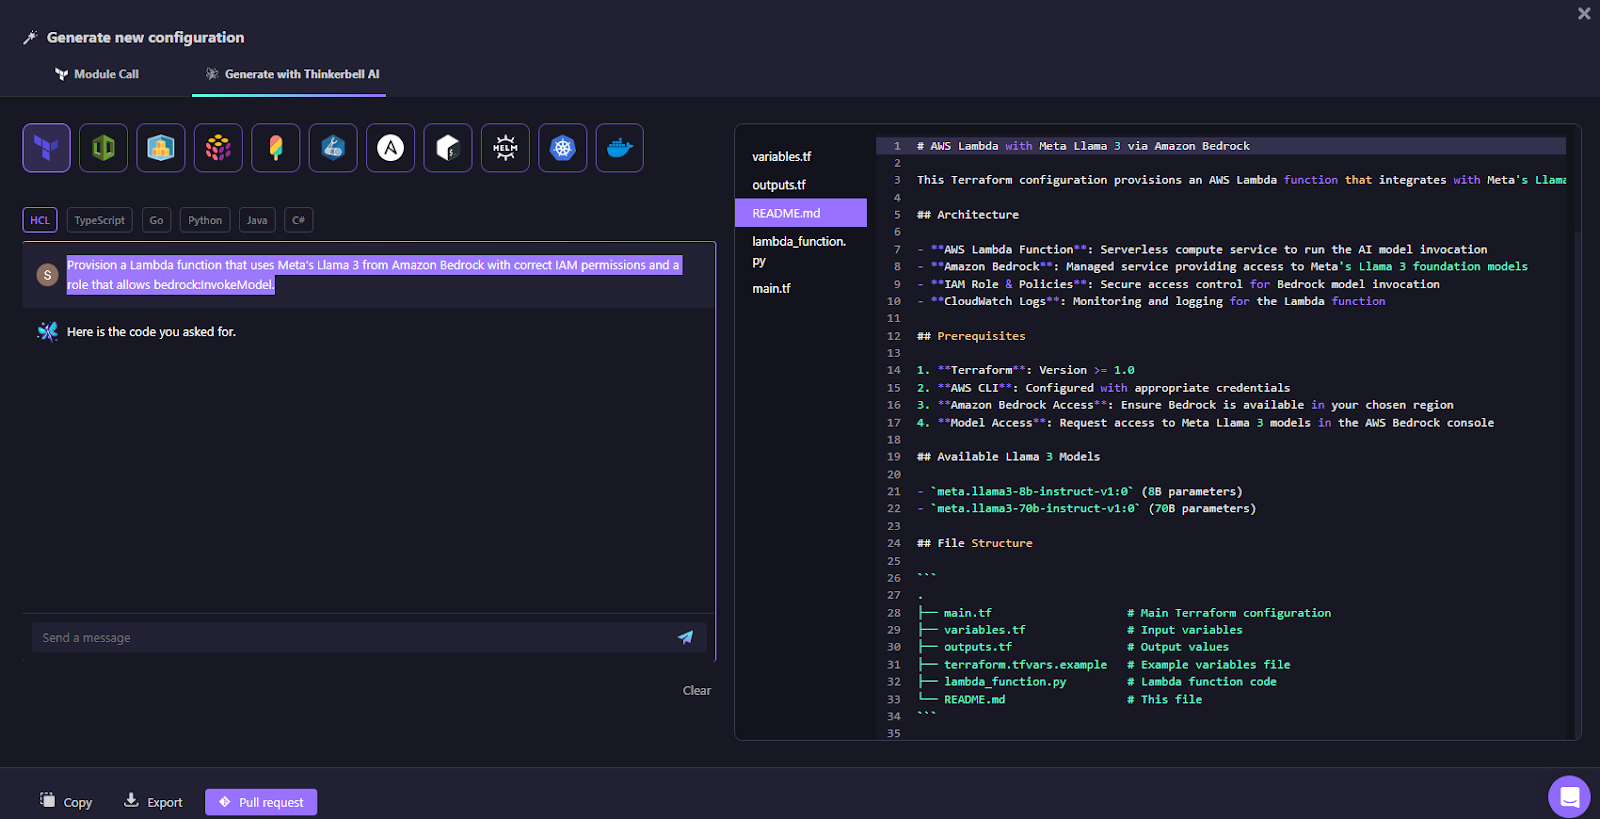The height and width of the screenshot is (819, 1600).
Task: Choose C# language option
Action: (x=299, y=220)
